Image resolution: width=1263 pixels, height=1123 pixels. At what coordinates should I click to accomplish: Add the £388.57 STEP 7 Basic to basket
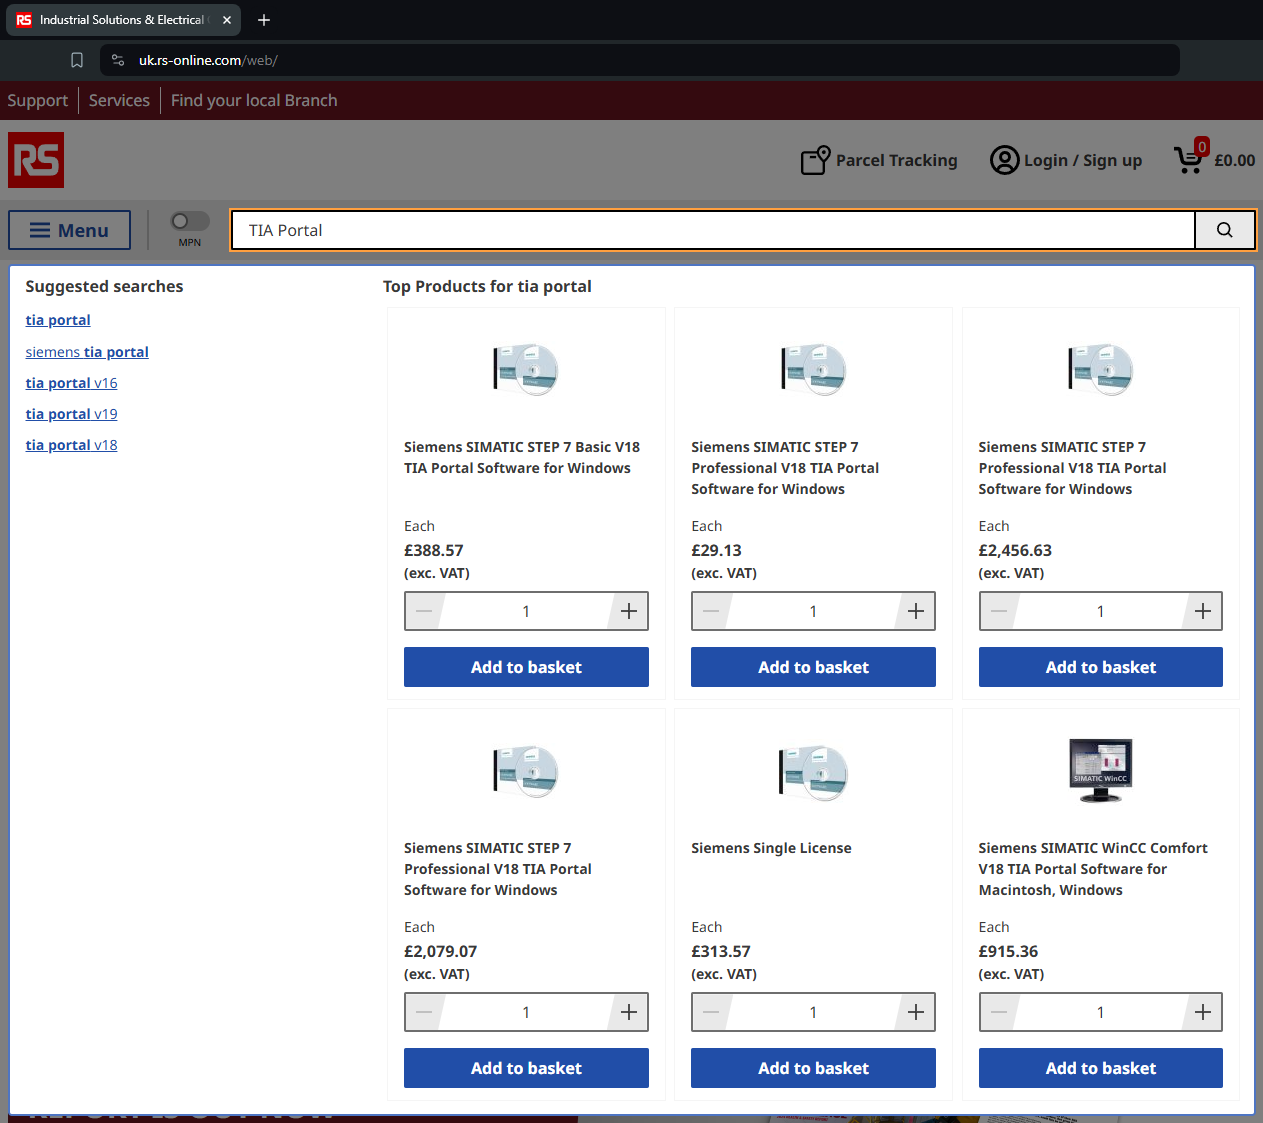[x=526, y=667]
